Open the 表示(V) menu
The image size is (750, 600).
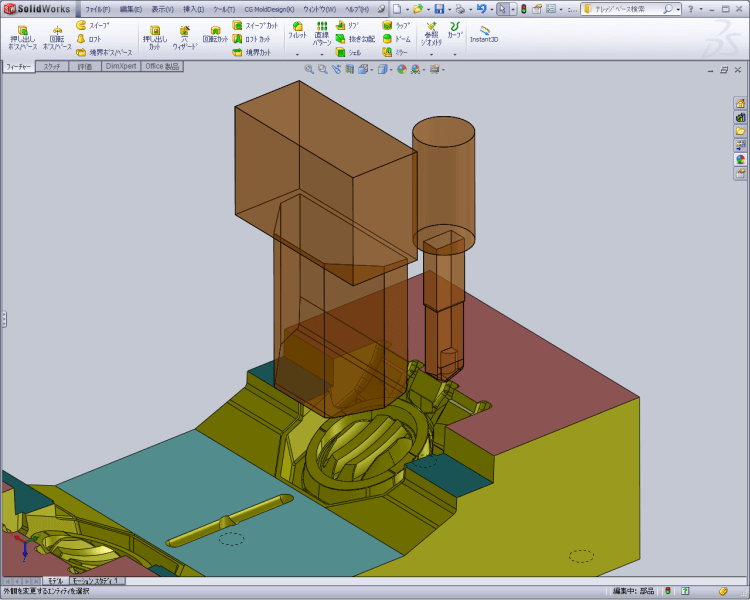pyautogui.click(x=163, y=9)
